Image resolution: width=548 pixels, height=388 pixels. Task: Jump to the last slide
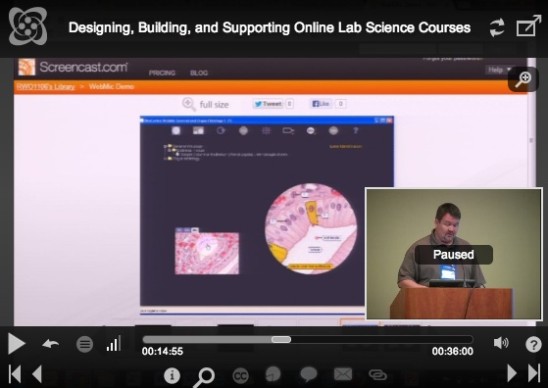point(534,373)
